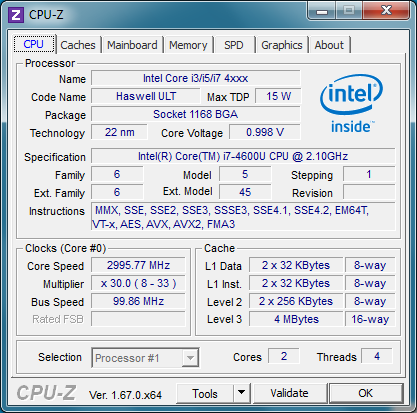Click the L1 Data 8-way associativity
Viewport: 417px width, 413px height.
[370, 265]
